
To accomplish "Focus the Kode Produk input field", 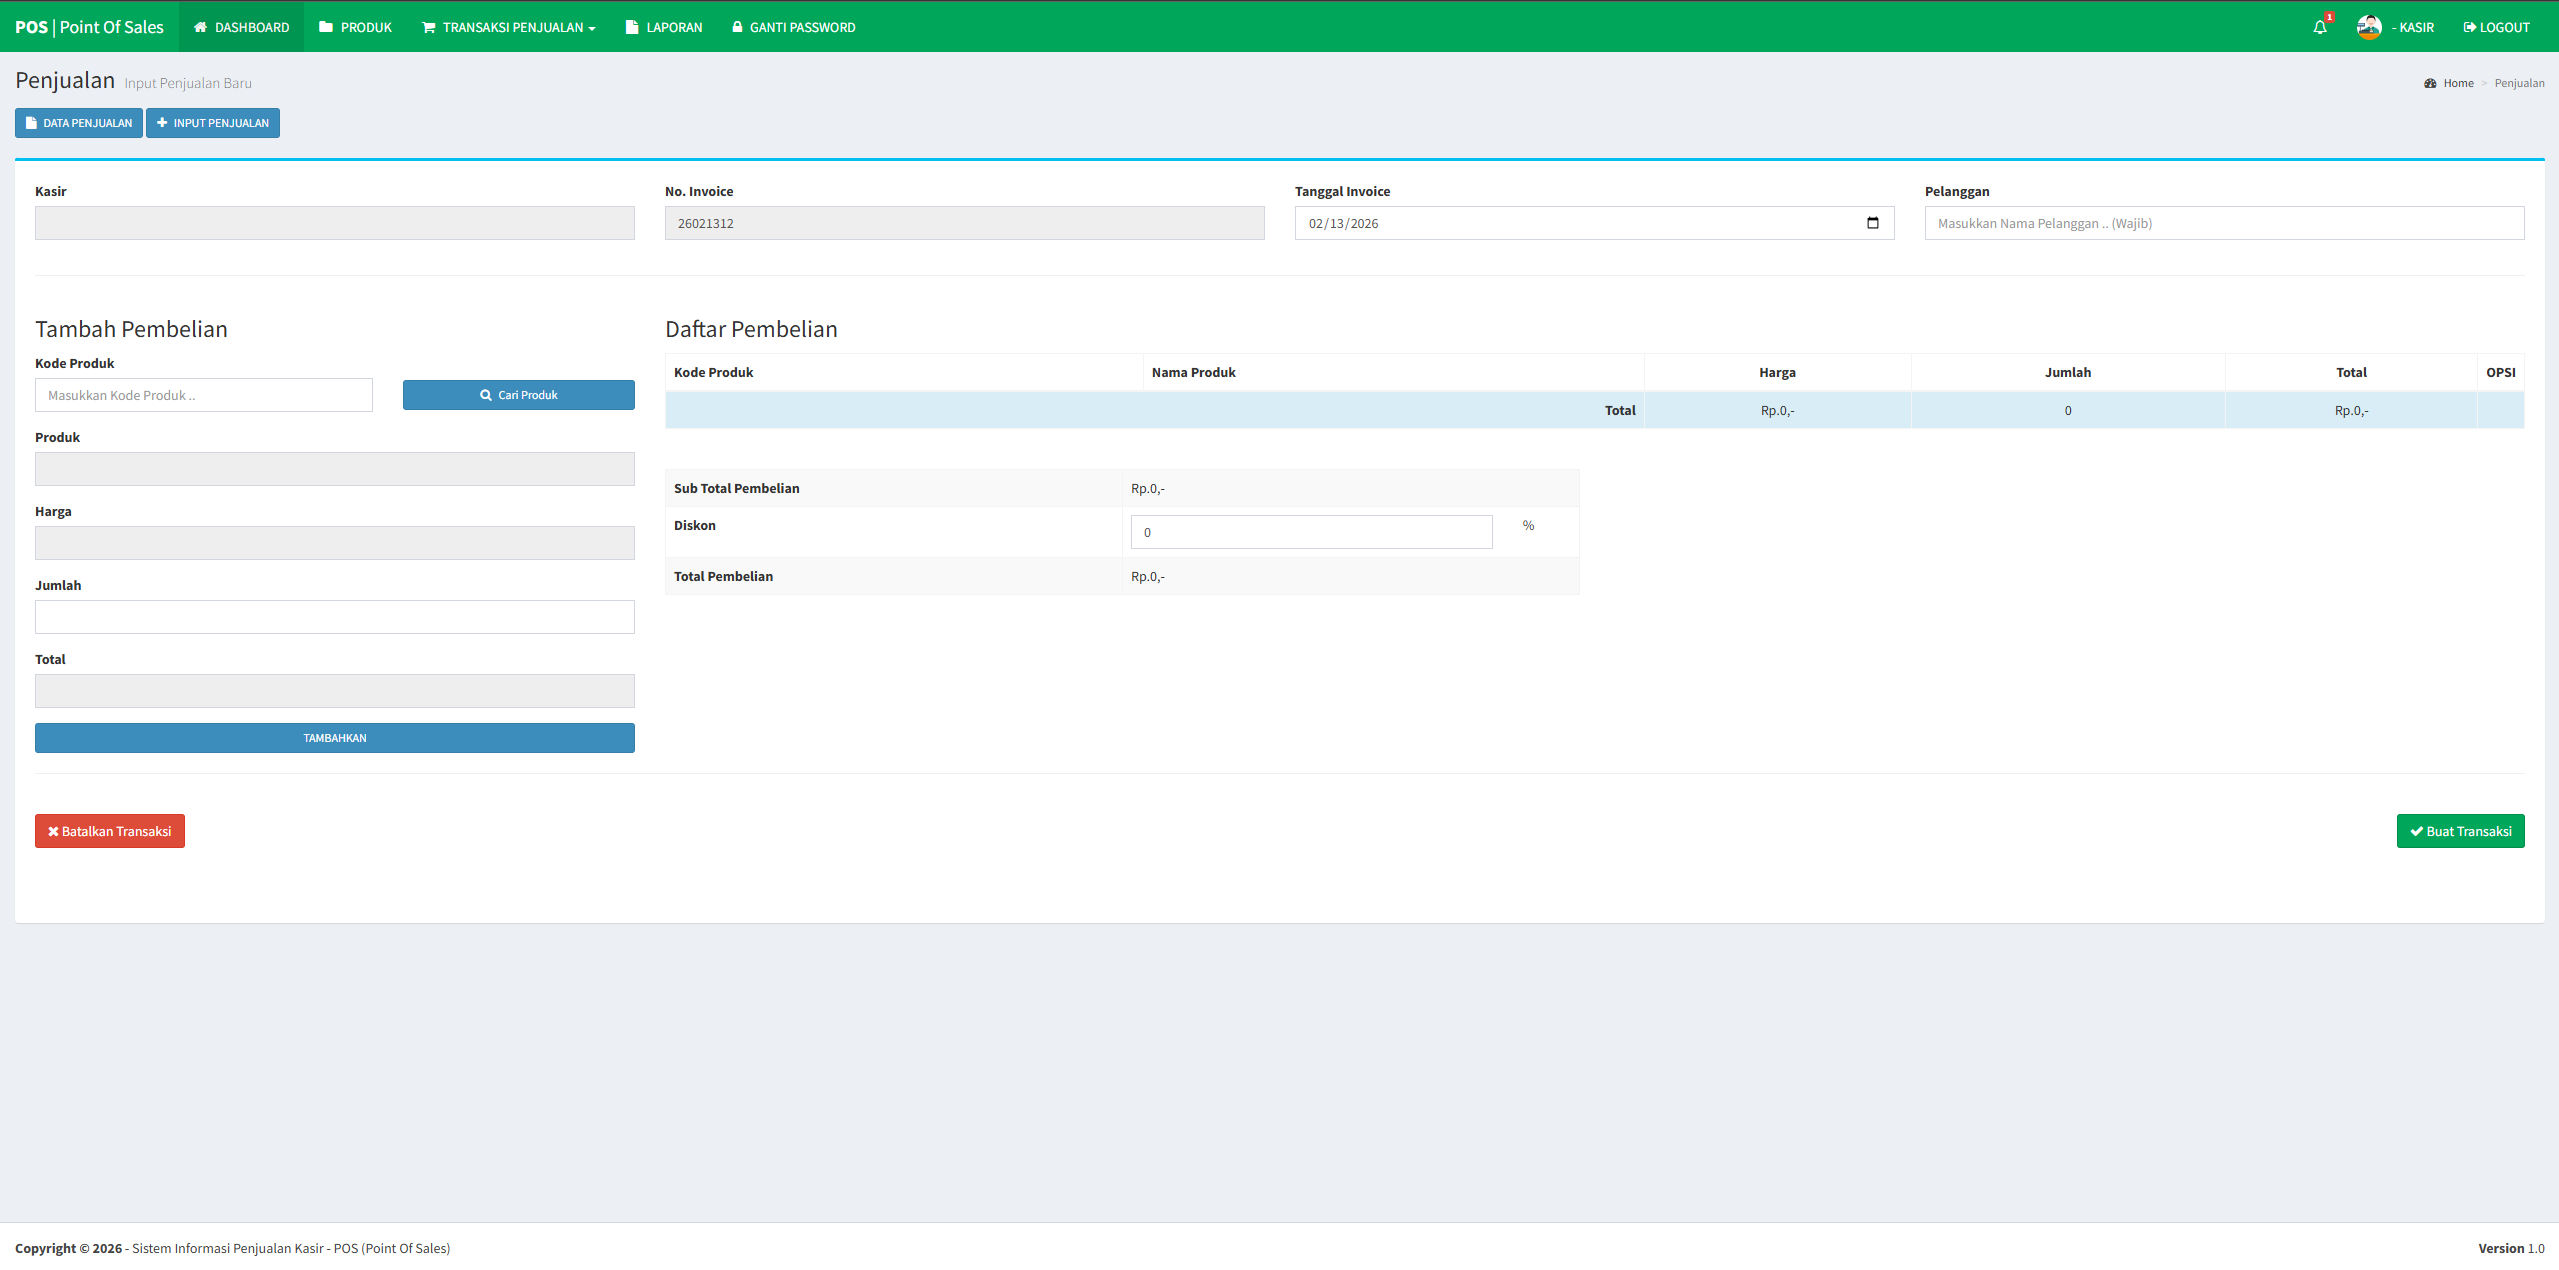I will point(204,395).
